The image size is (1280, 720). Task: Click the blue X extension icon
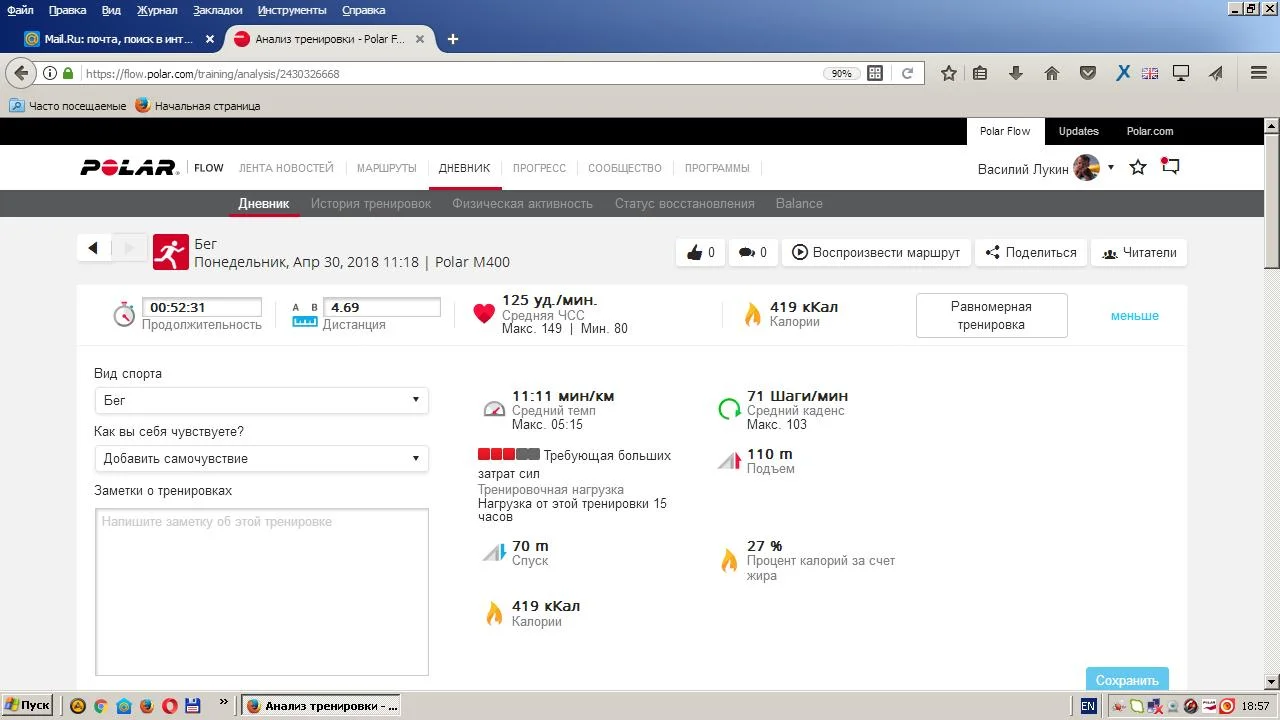(1123, 73)
